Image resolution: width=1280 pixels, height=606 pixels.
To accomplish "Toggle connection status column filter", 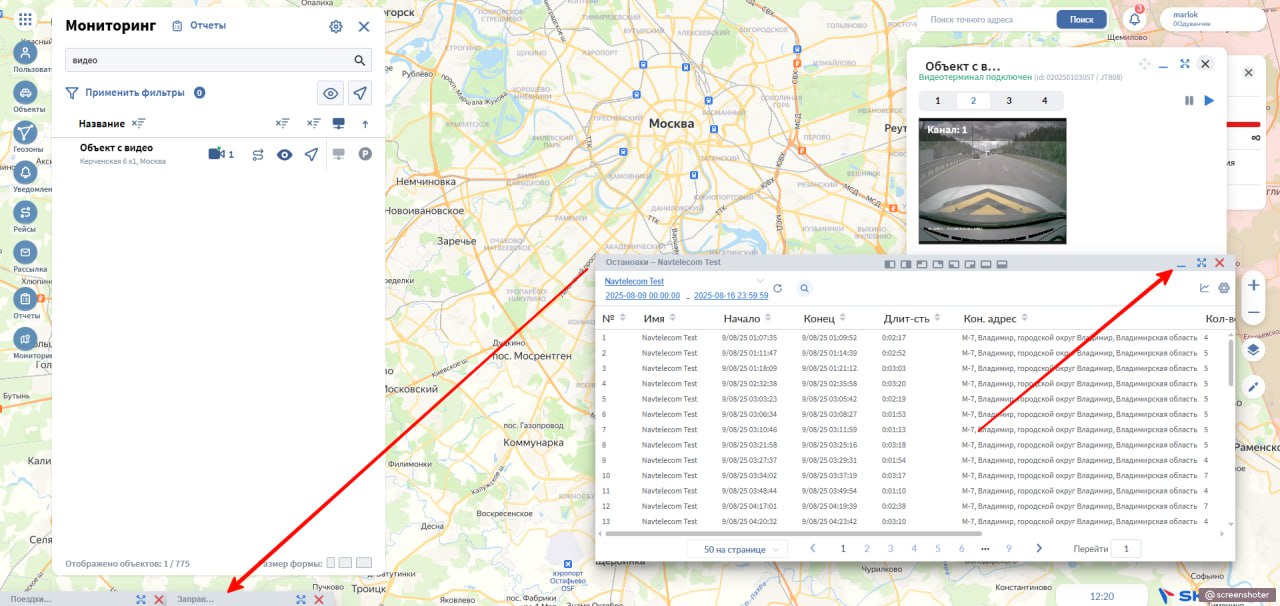I will (x=338, y=123).
